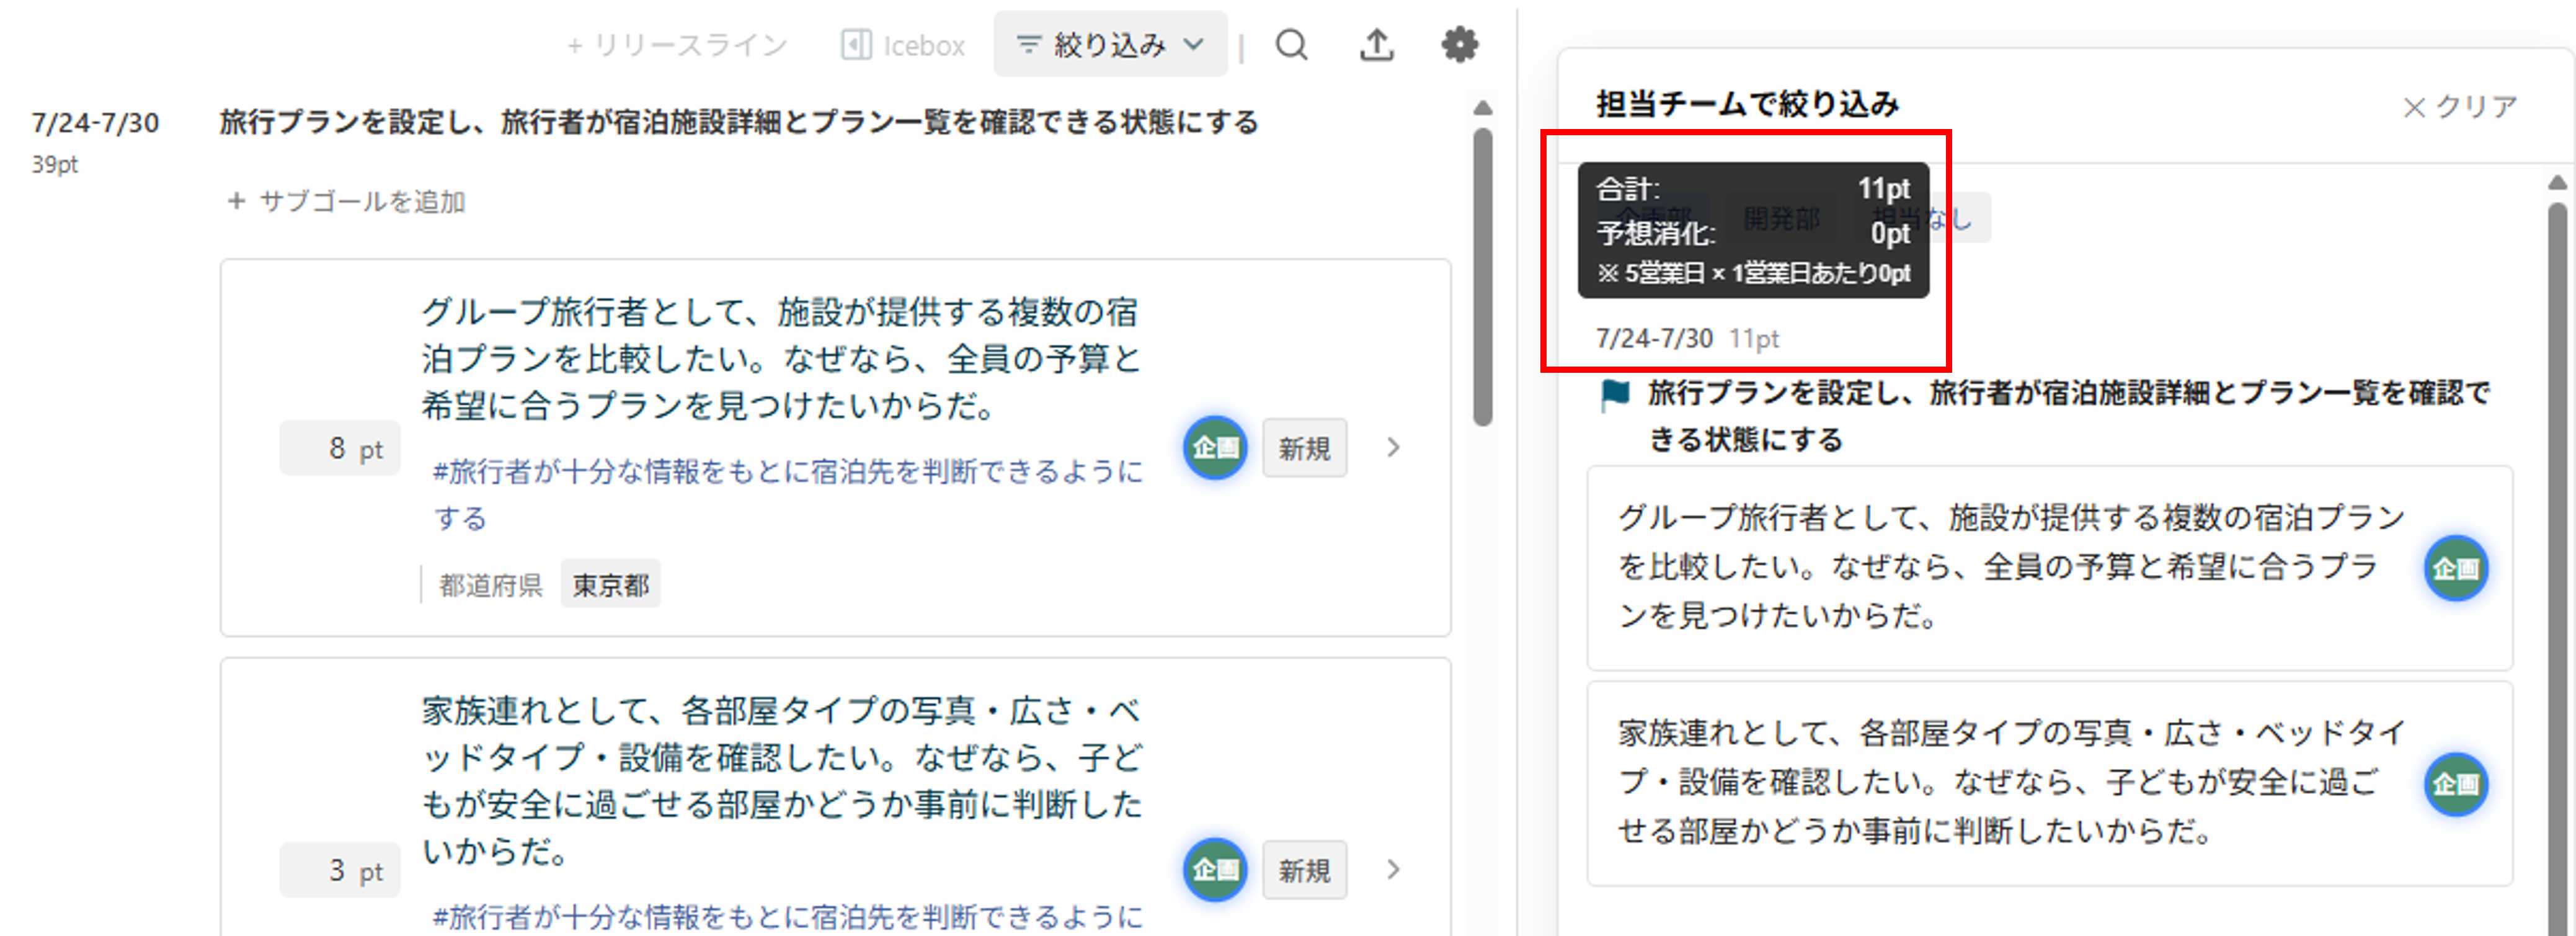This screenshot has width=2576, height=936.
Task: Open 新規 status on the 3 pt card
Action: coord(1304,870)
